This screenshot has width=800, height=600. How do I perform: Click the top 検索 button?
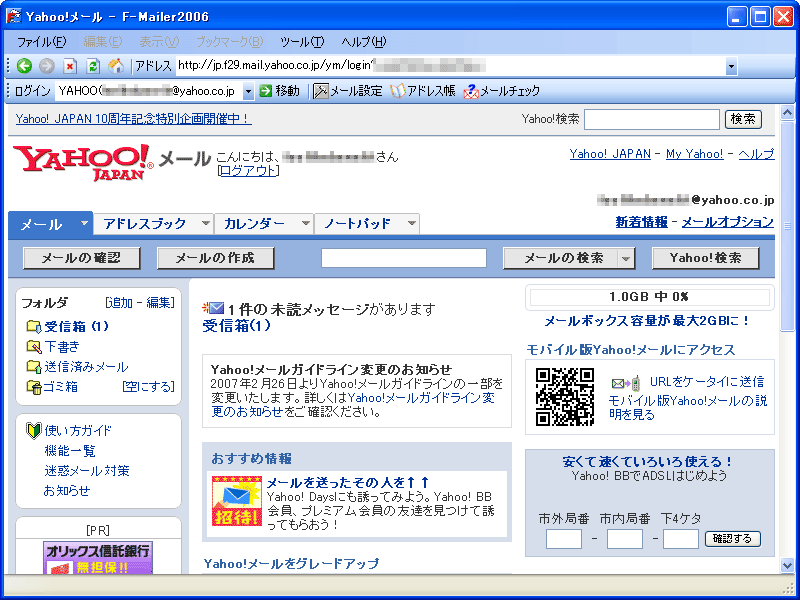tap(743, 119)
